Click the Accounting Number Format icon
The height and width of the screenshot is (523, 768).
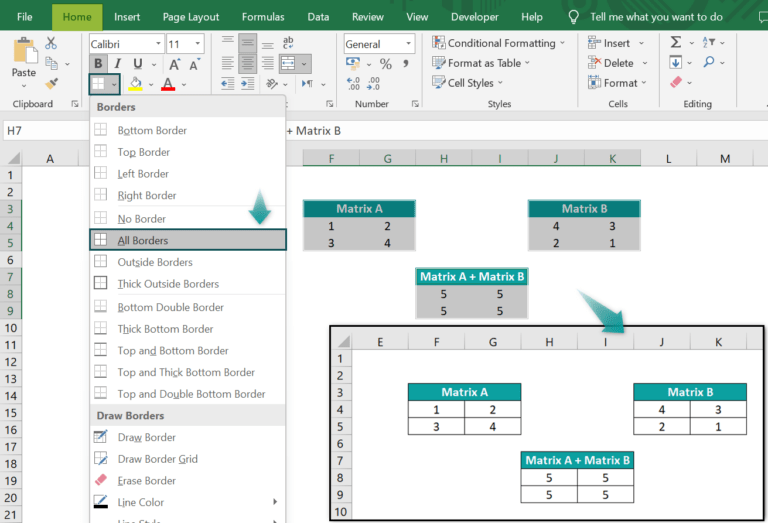353,63
